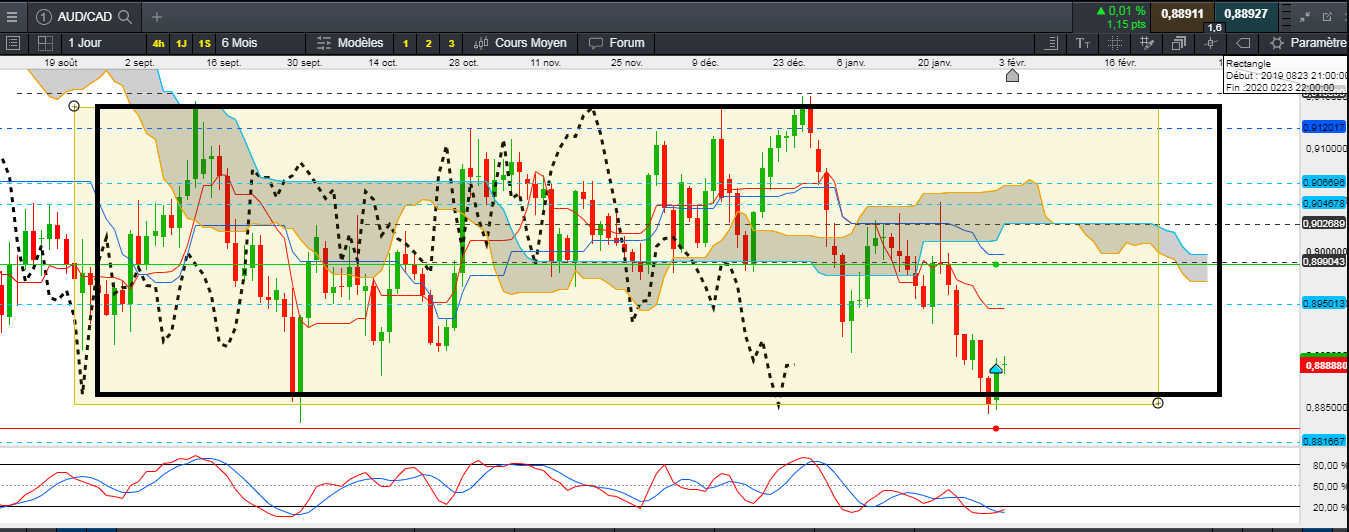Click the 23 déc. date label
Viewport: 1349px width, 532px height.
point(789,62)
